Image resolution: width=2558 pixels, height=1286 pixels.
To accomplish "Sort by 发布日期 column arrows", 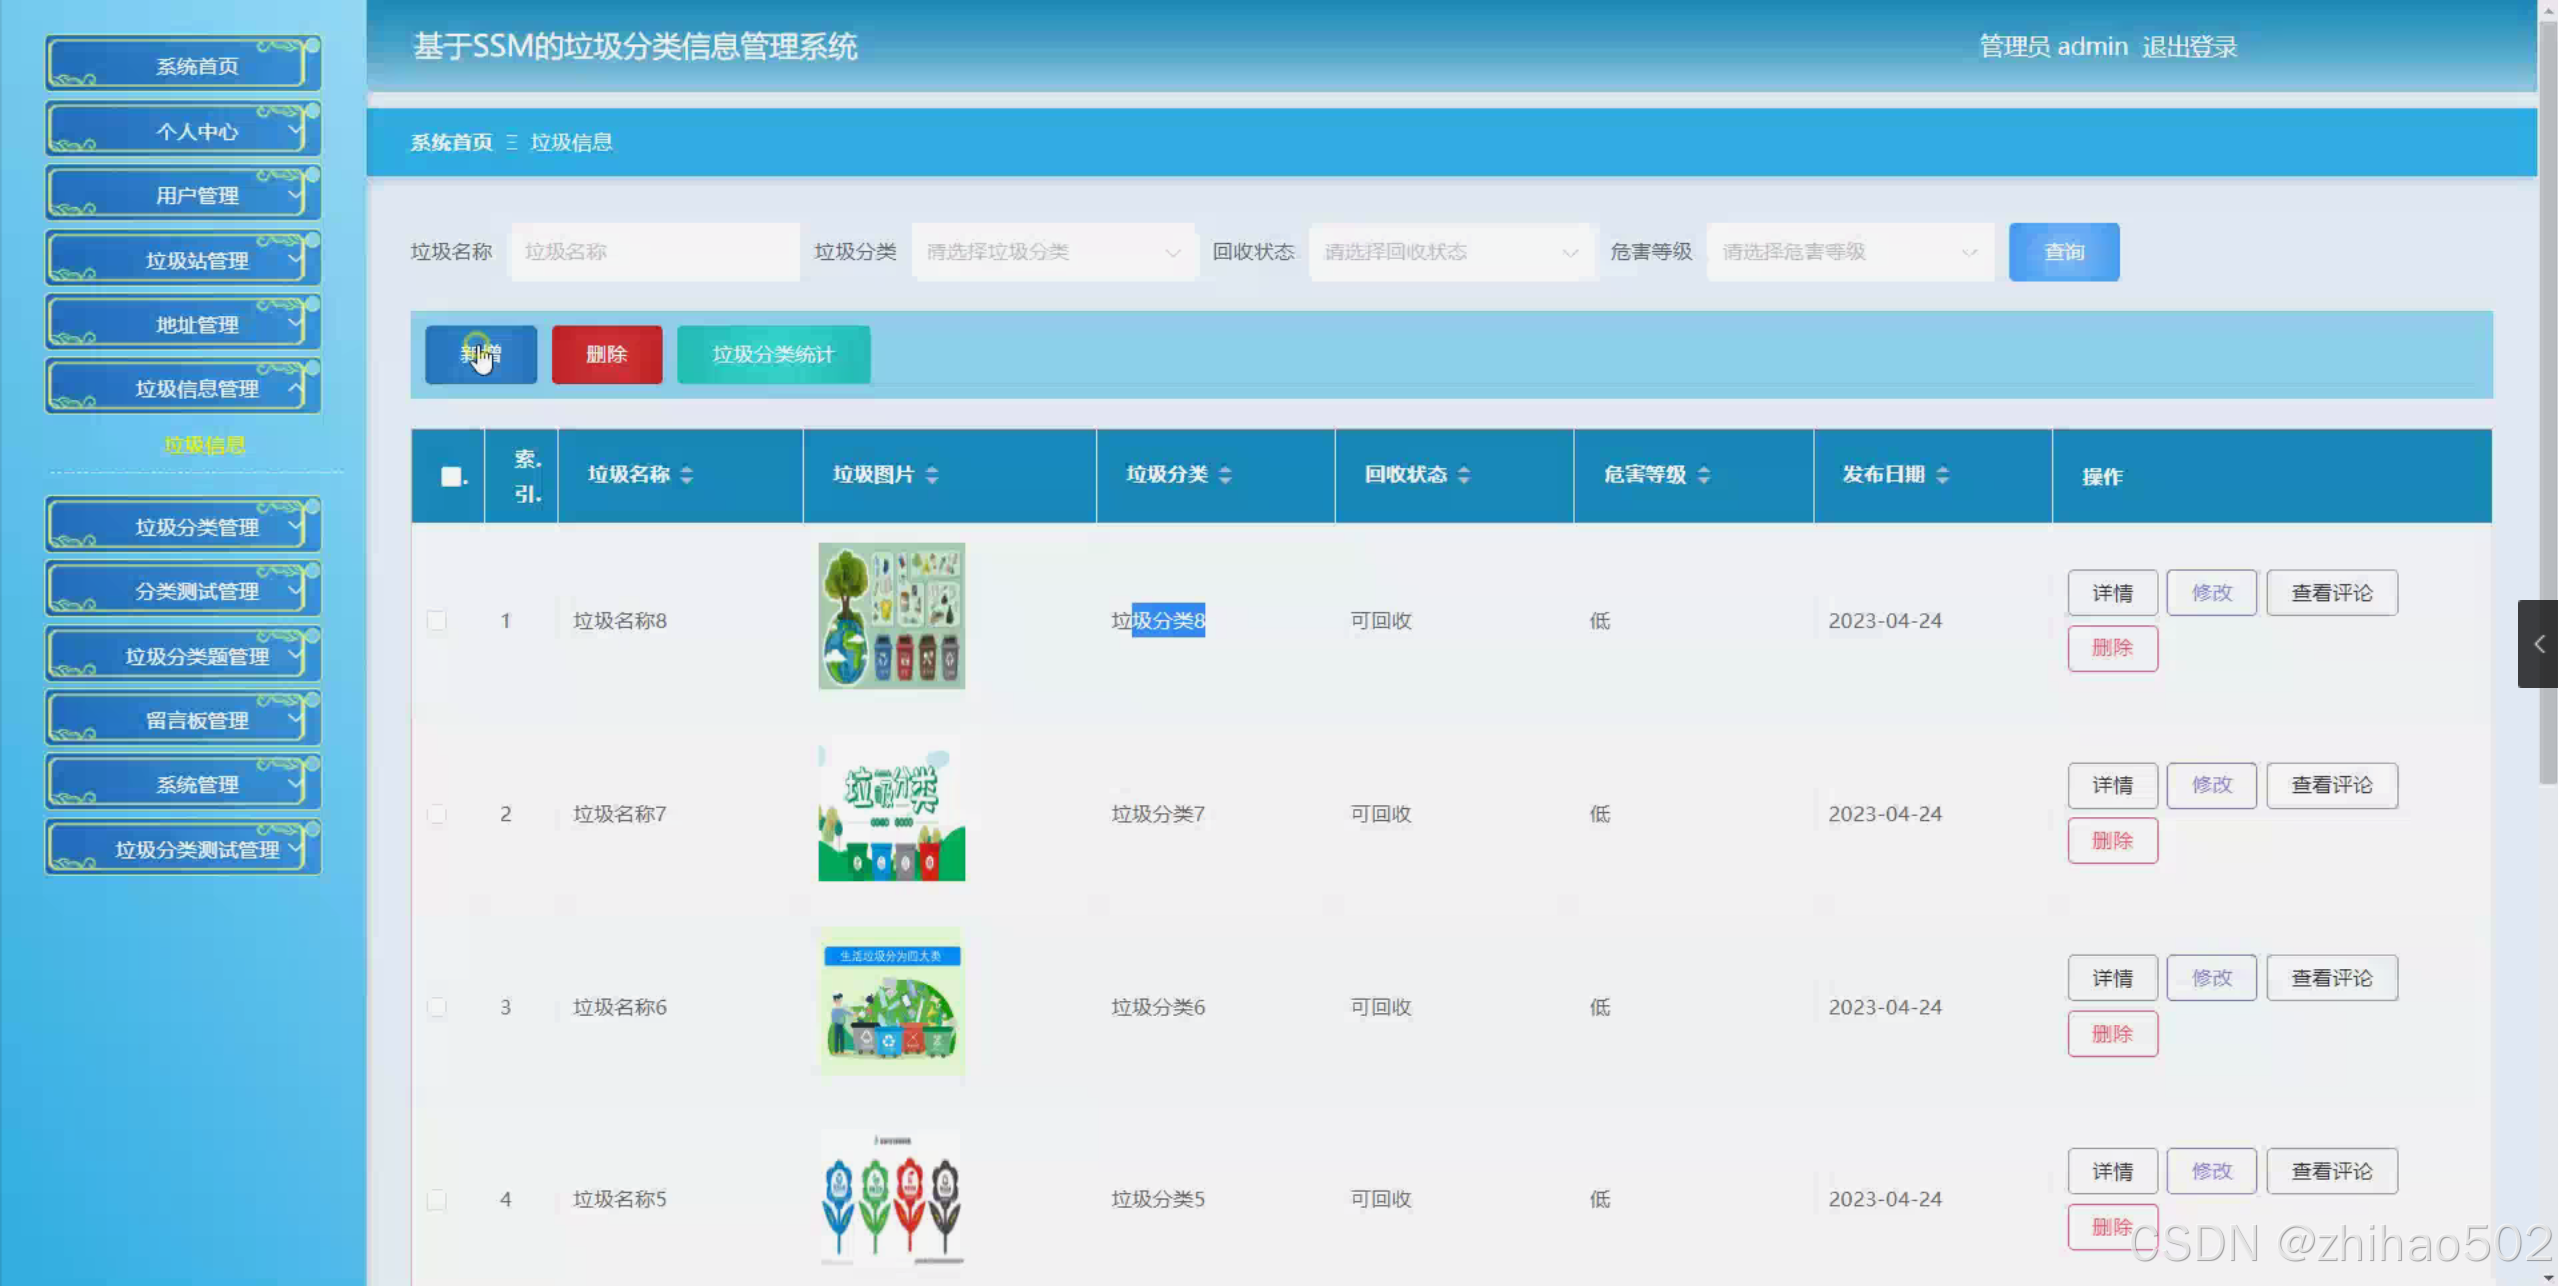I will point(1942,475).
